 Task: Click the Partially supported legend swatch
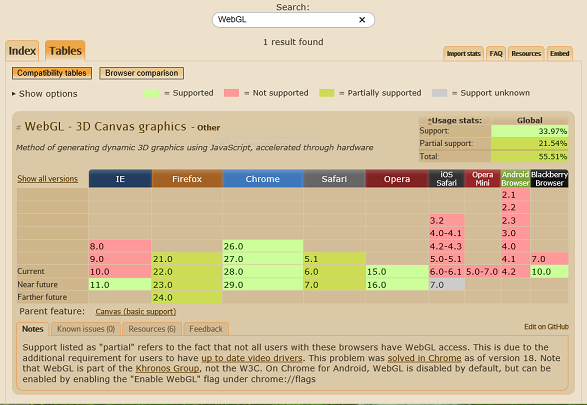point(326,93)
